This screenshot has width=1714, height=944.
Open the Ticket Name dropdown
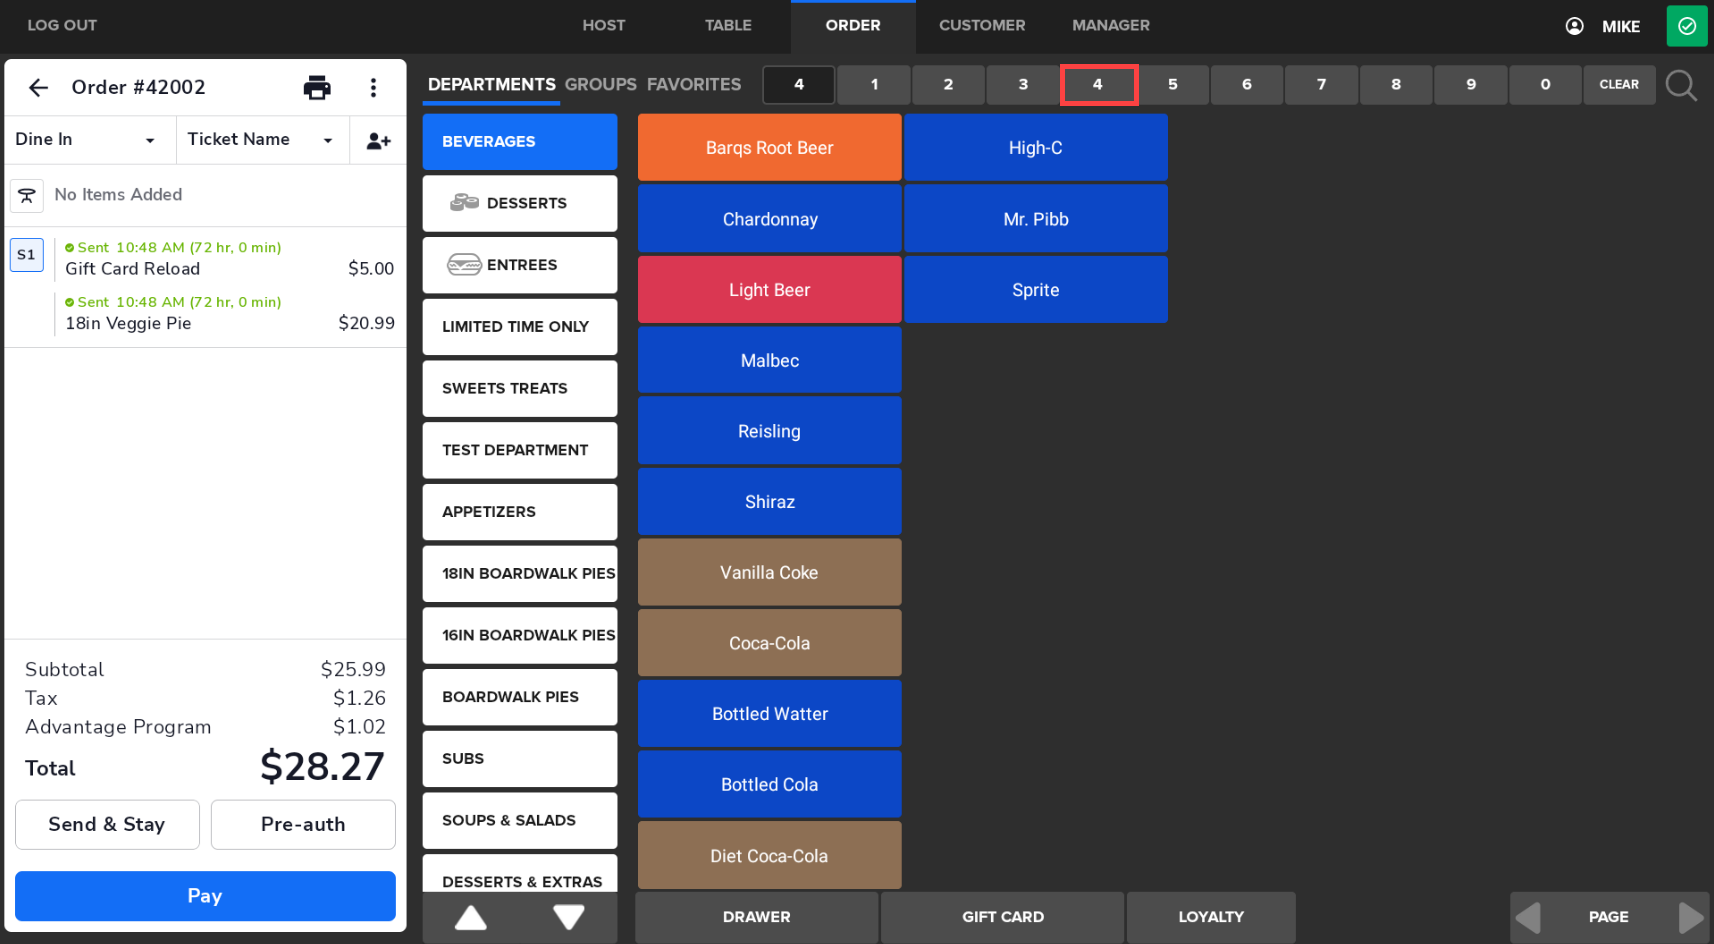[261, 140]
